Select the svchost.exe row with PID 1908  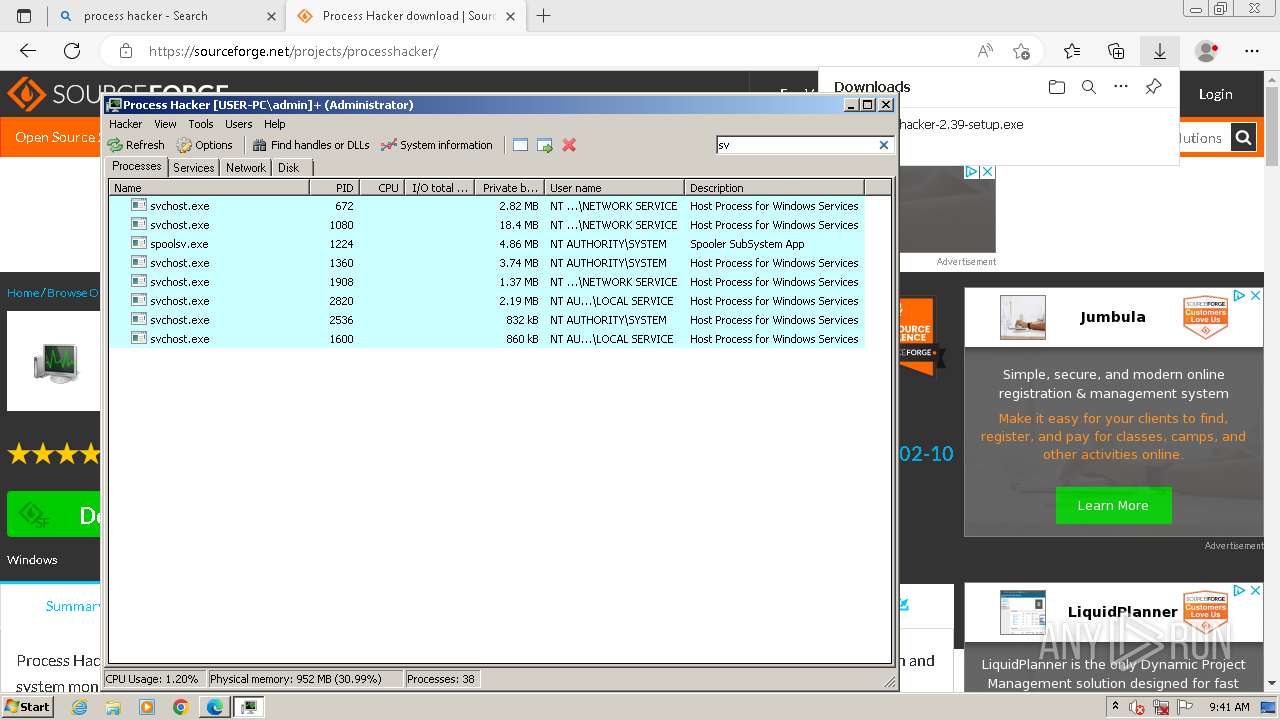click(x=486, y=282)
